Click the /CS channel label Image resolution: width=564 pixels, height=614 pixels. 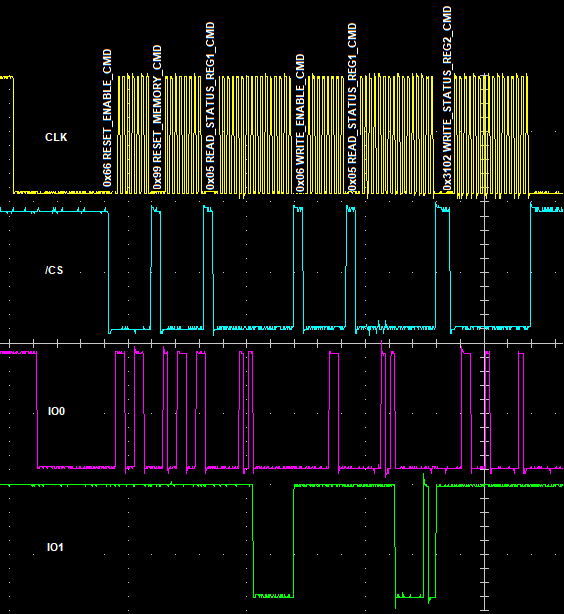coord(54,270)
